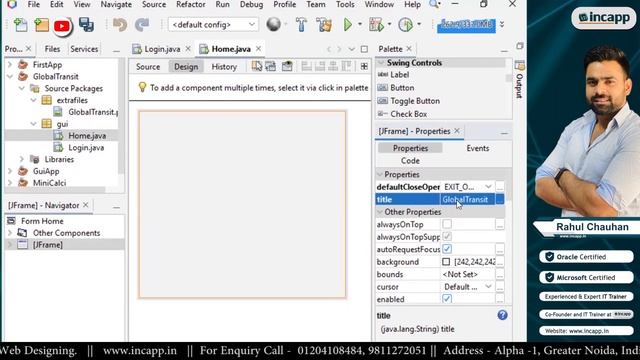Click the background color swatch
Viewport: 640px width, 360px height.
tap(446, 262)
